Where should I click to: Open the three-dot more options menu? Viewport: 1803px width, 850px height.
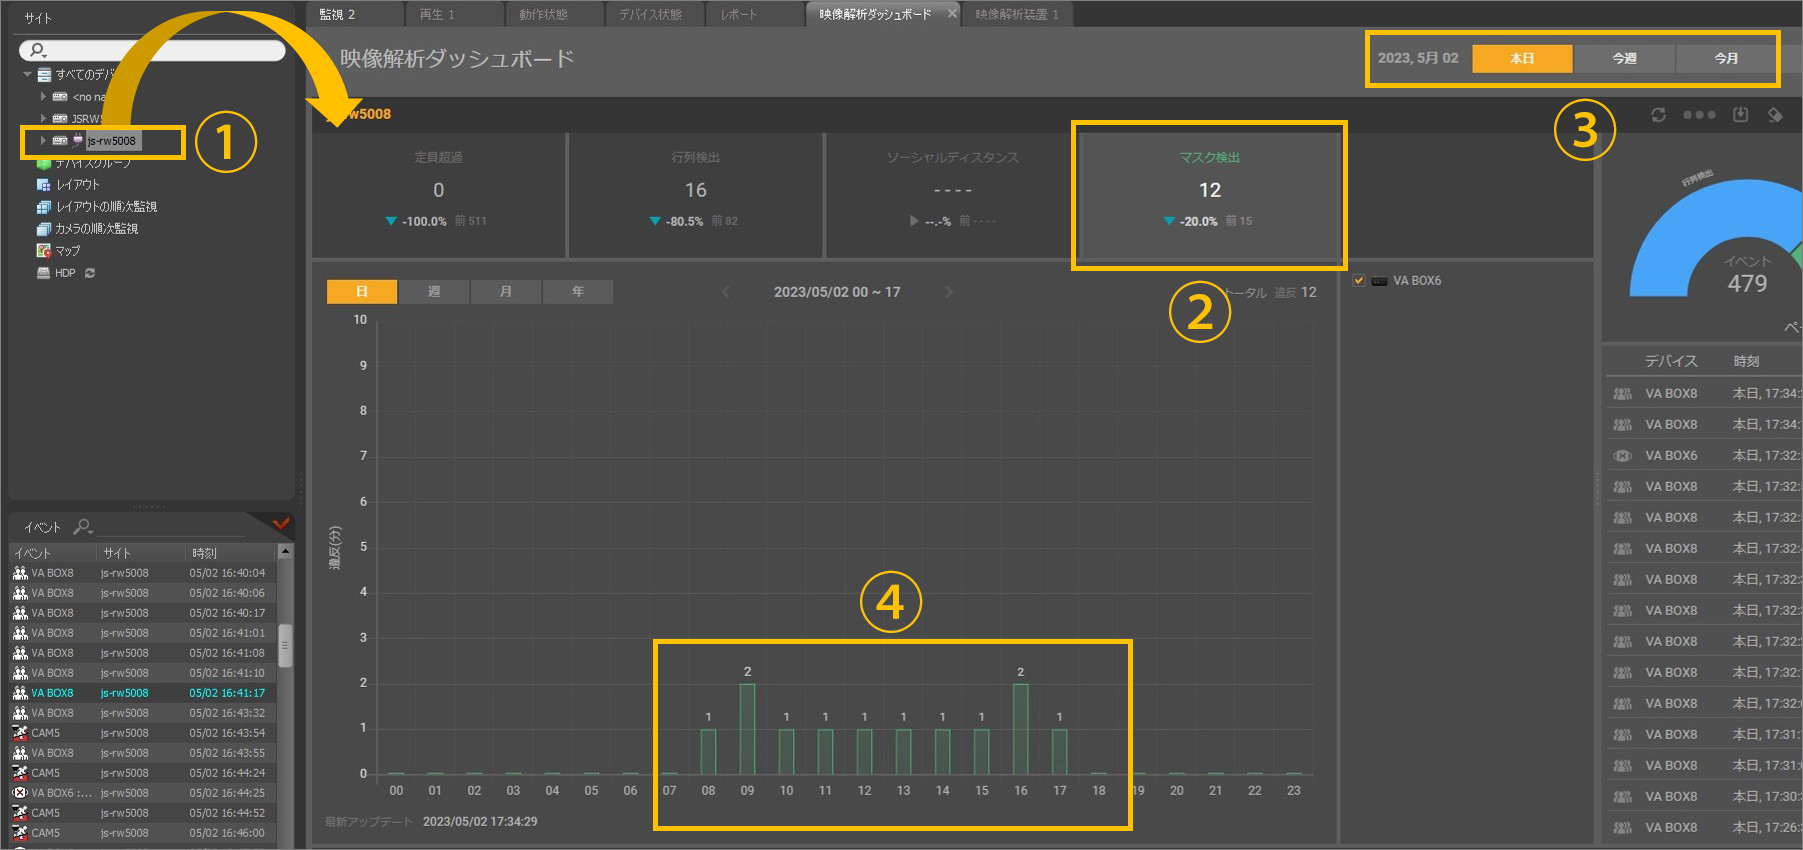(1699, 115)
